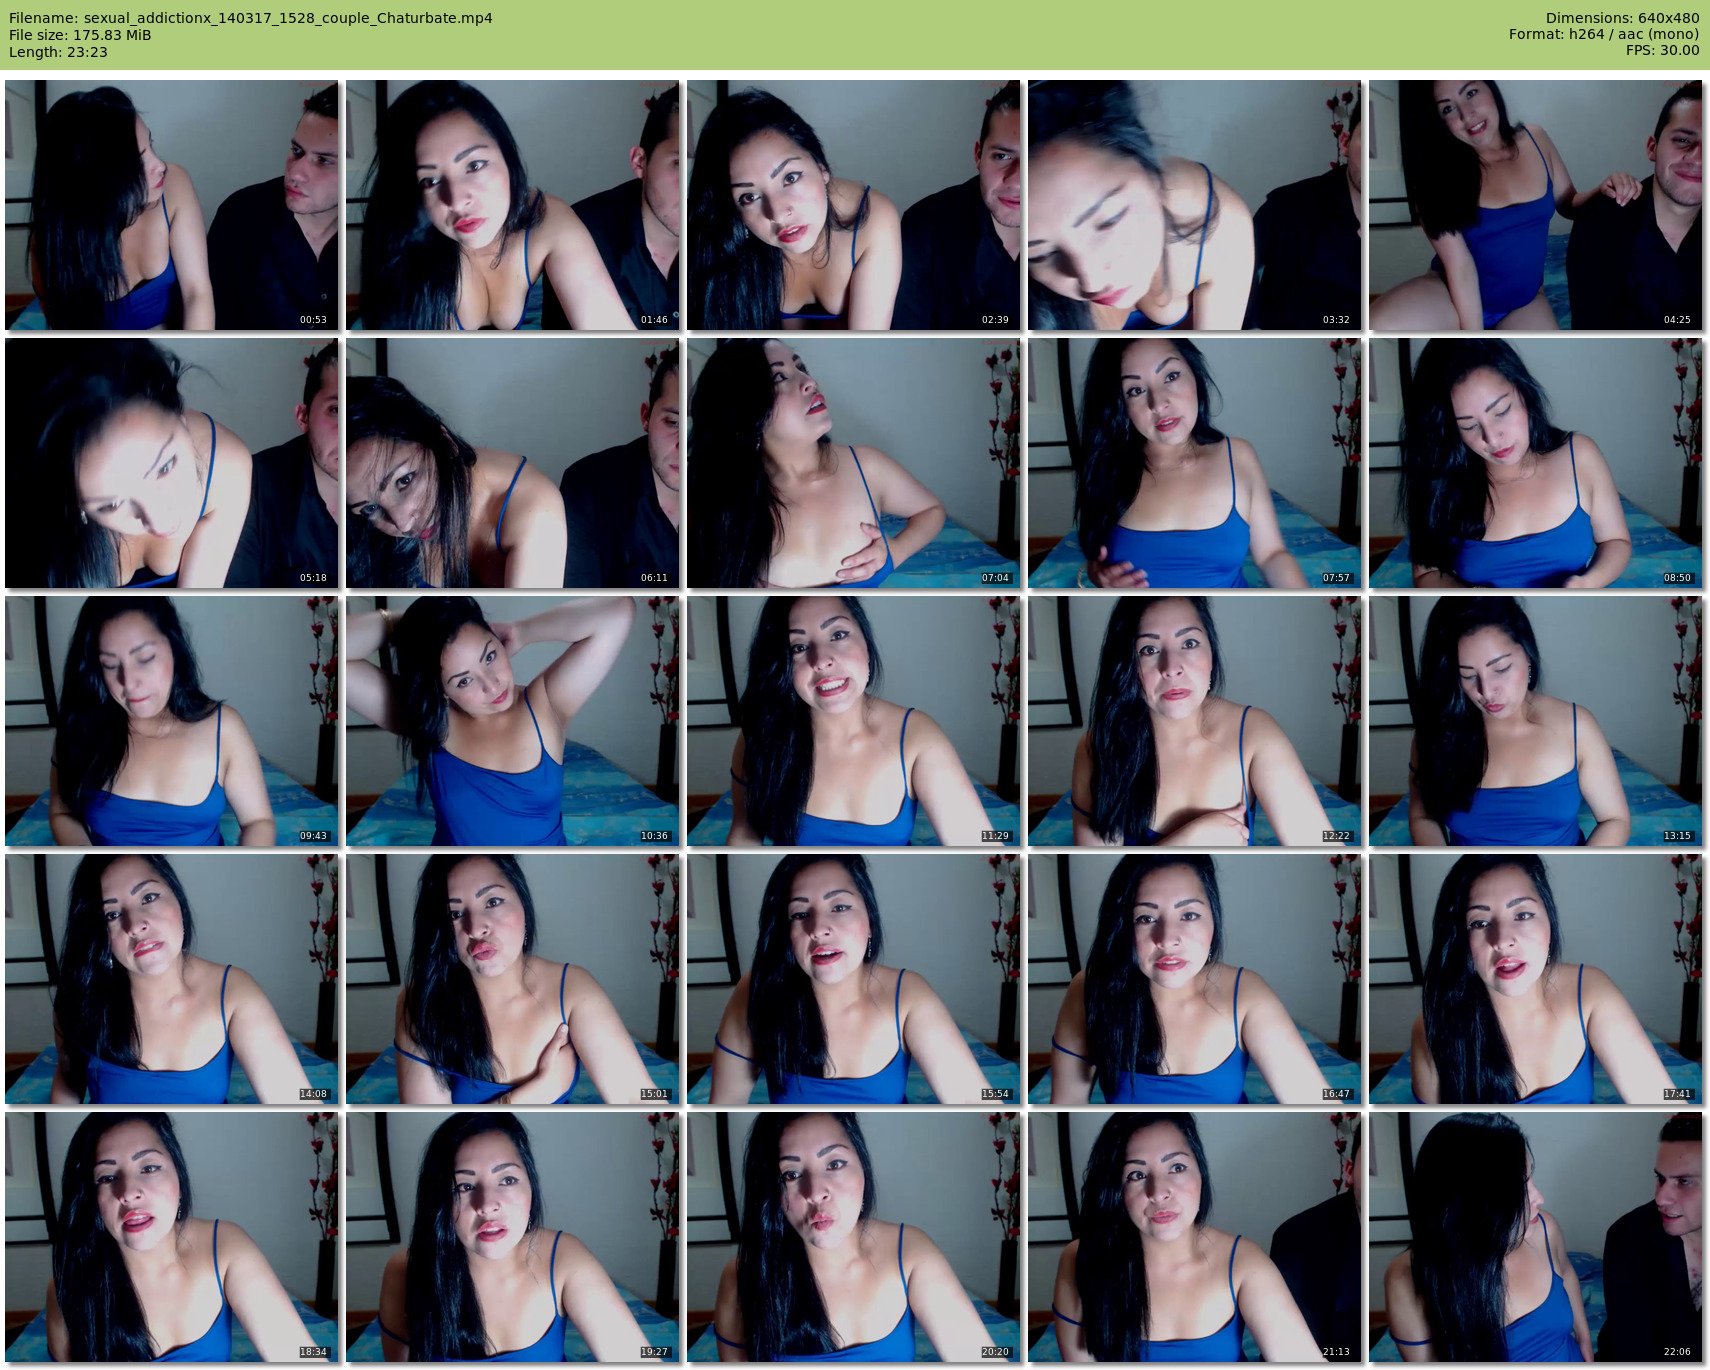Open the thumbnail marked 14:08
Image resolution: width=1710 pixels, height=1370 pixels.
pos(171,979)
